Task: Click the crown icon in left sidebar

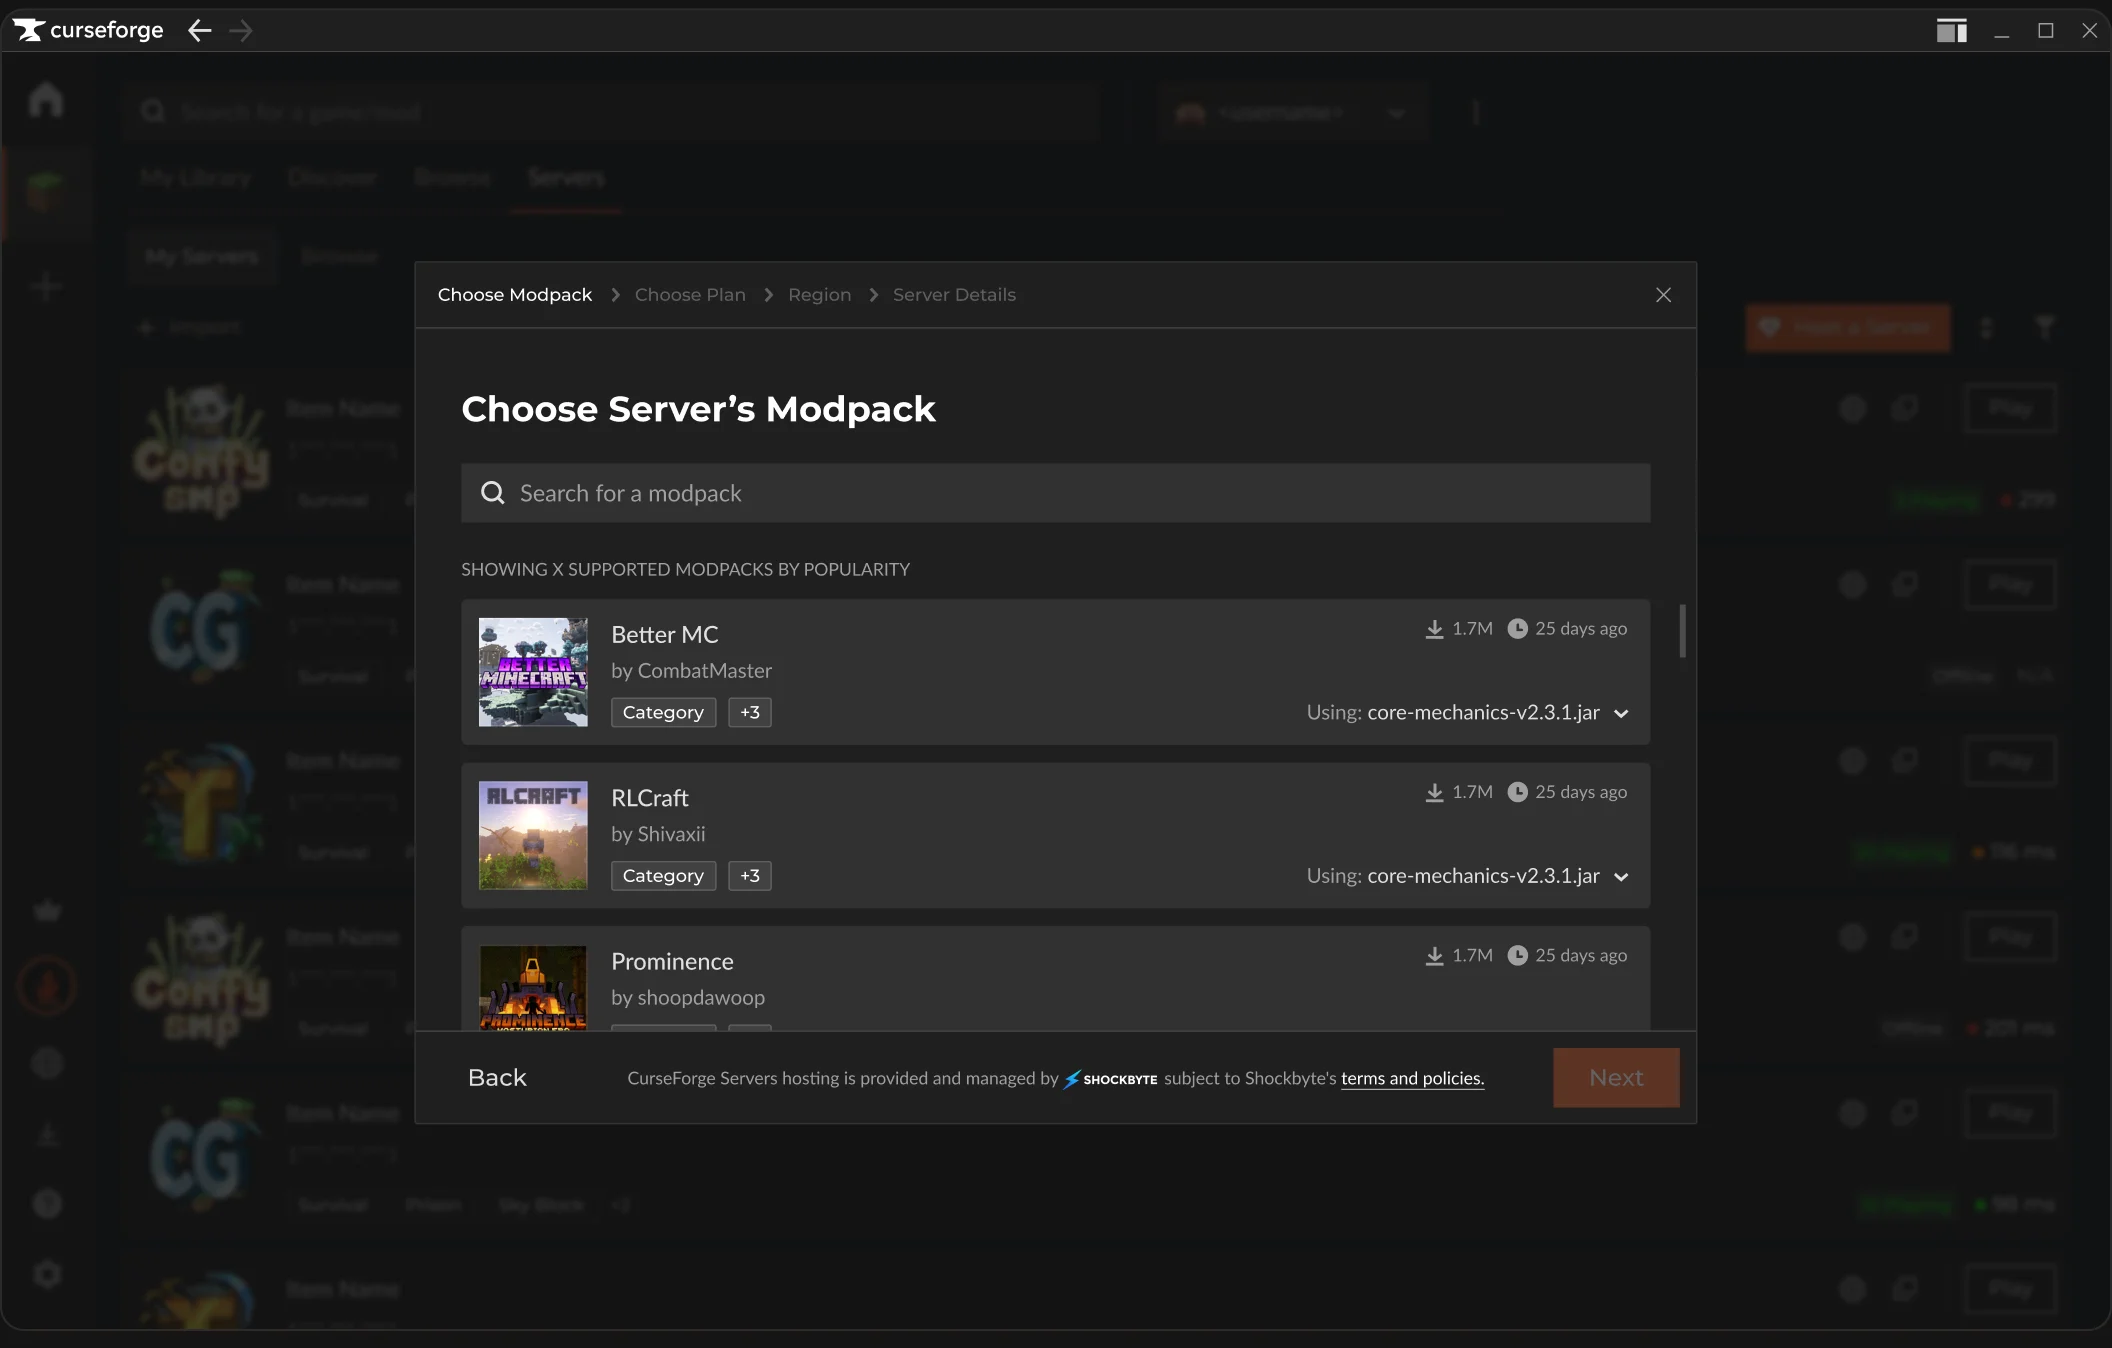Action: 47,911
